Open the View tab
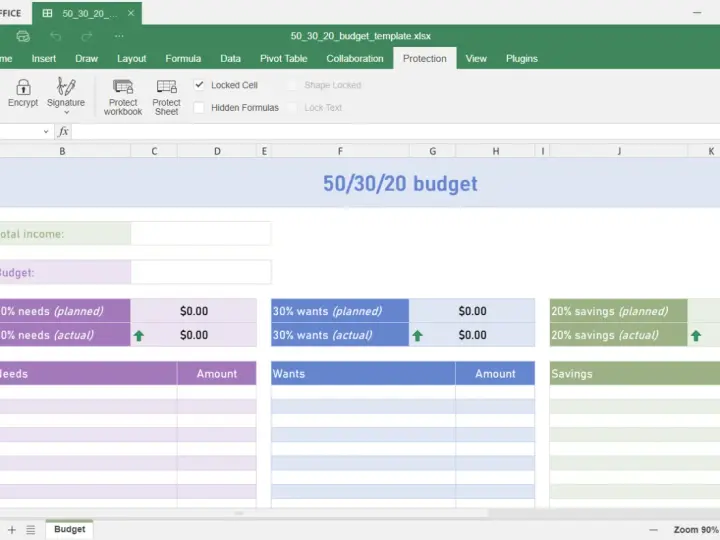 476,58
